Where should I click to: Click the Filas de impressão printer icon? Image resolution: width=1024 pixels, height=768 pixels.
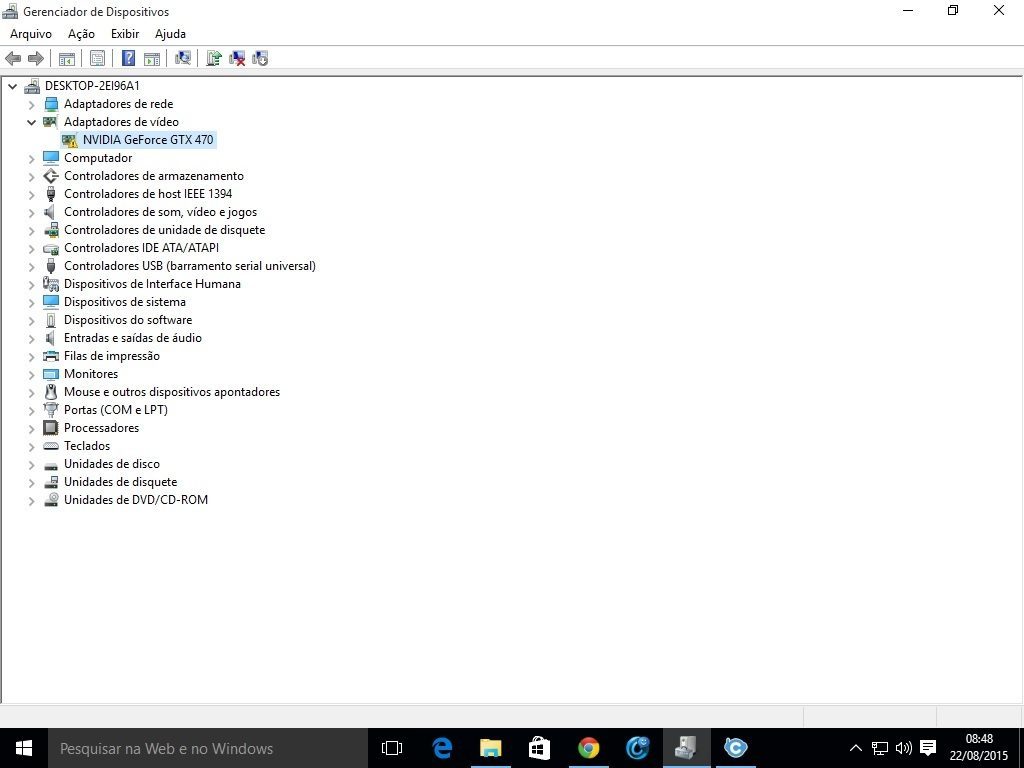pos(51,356)
